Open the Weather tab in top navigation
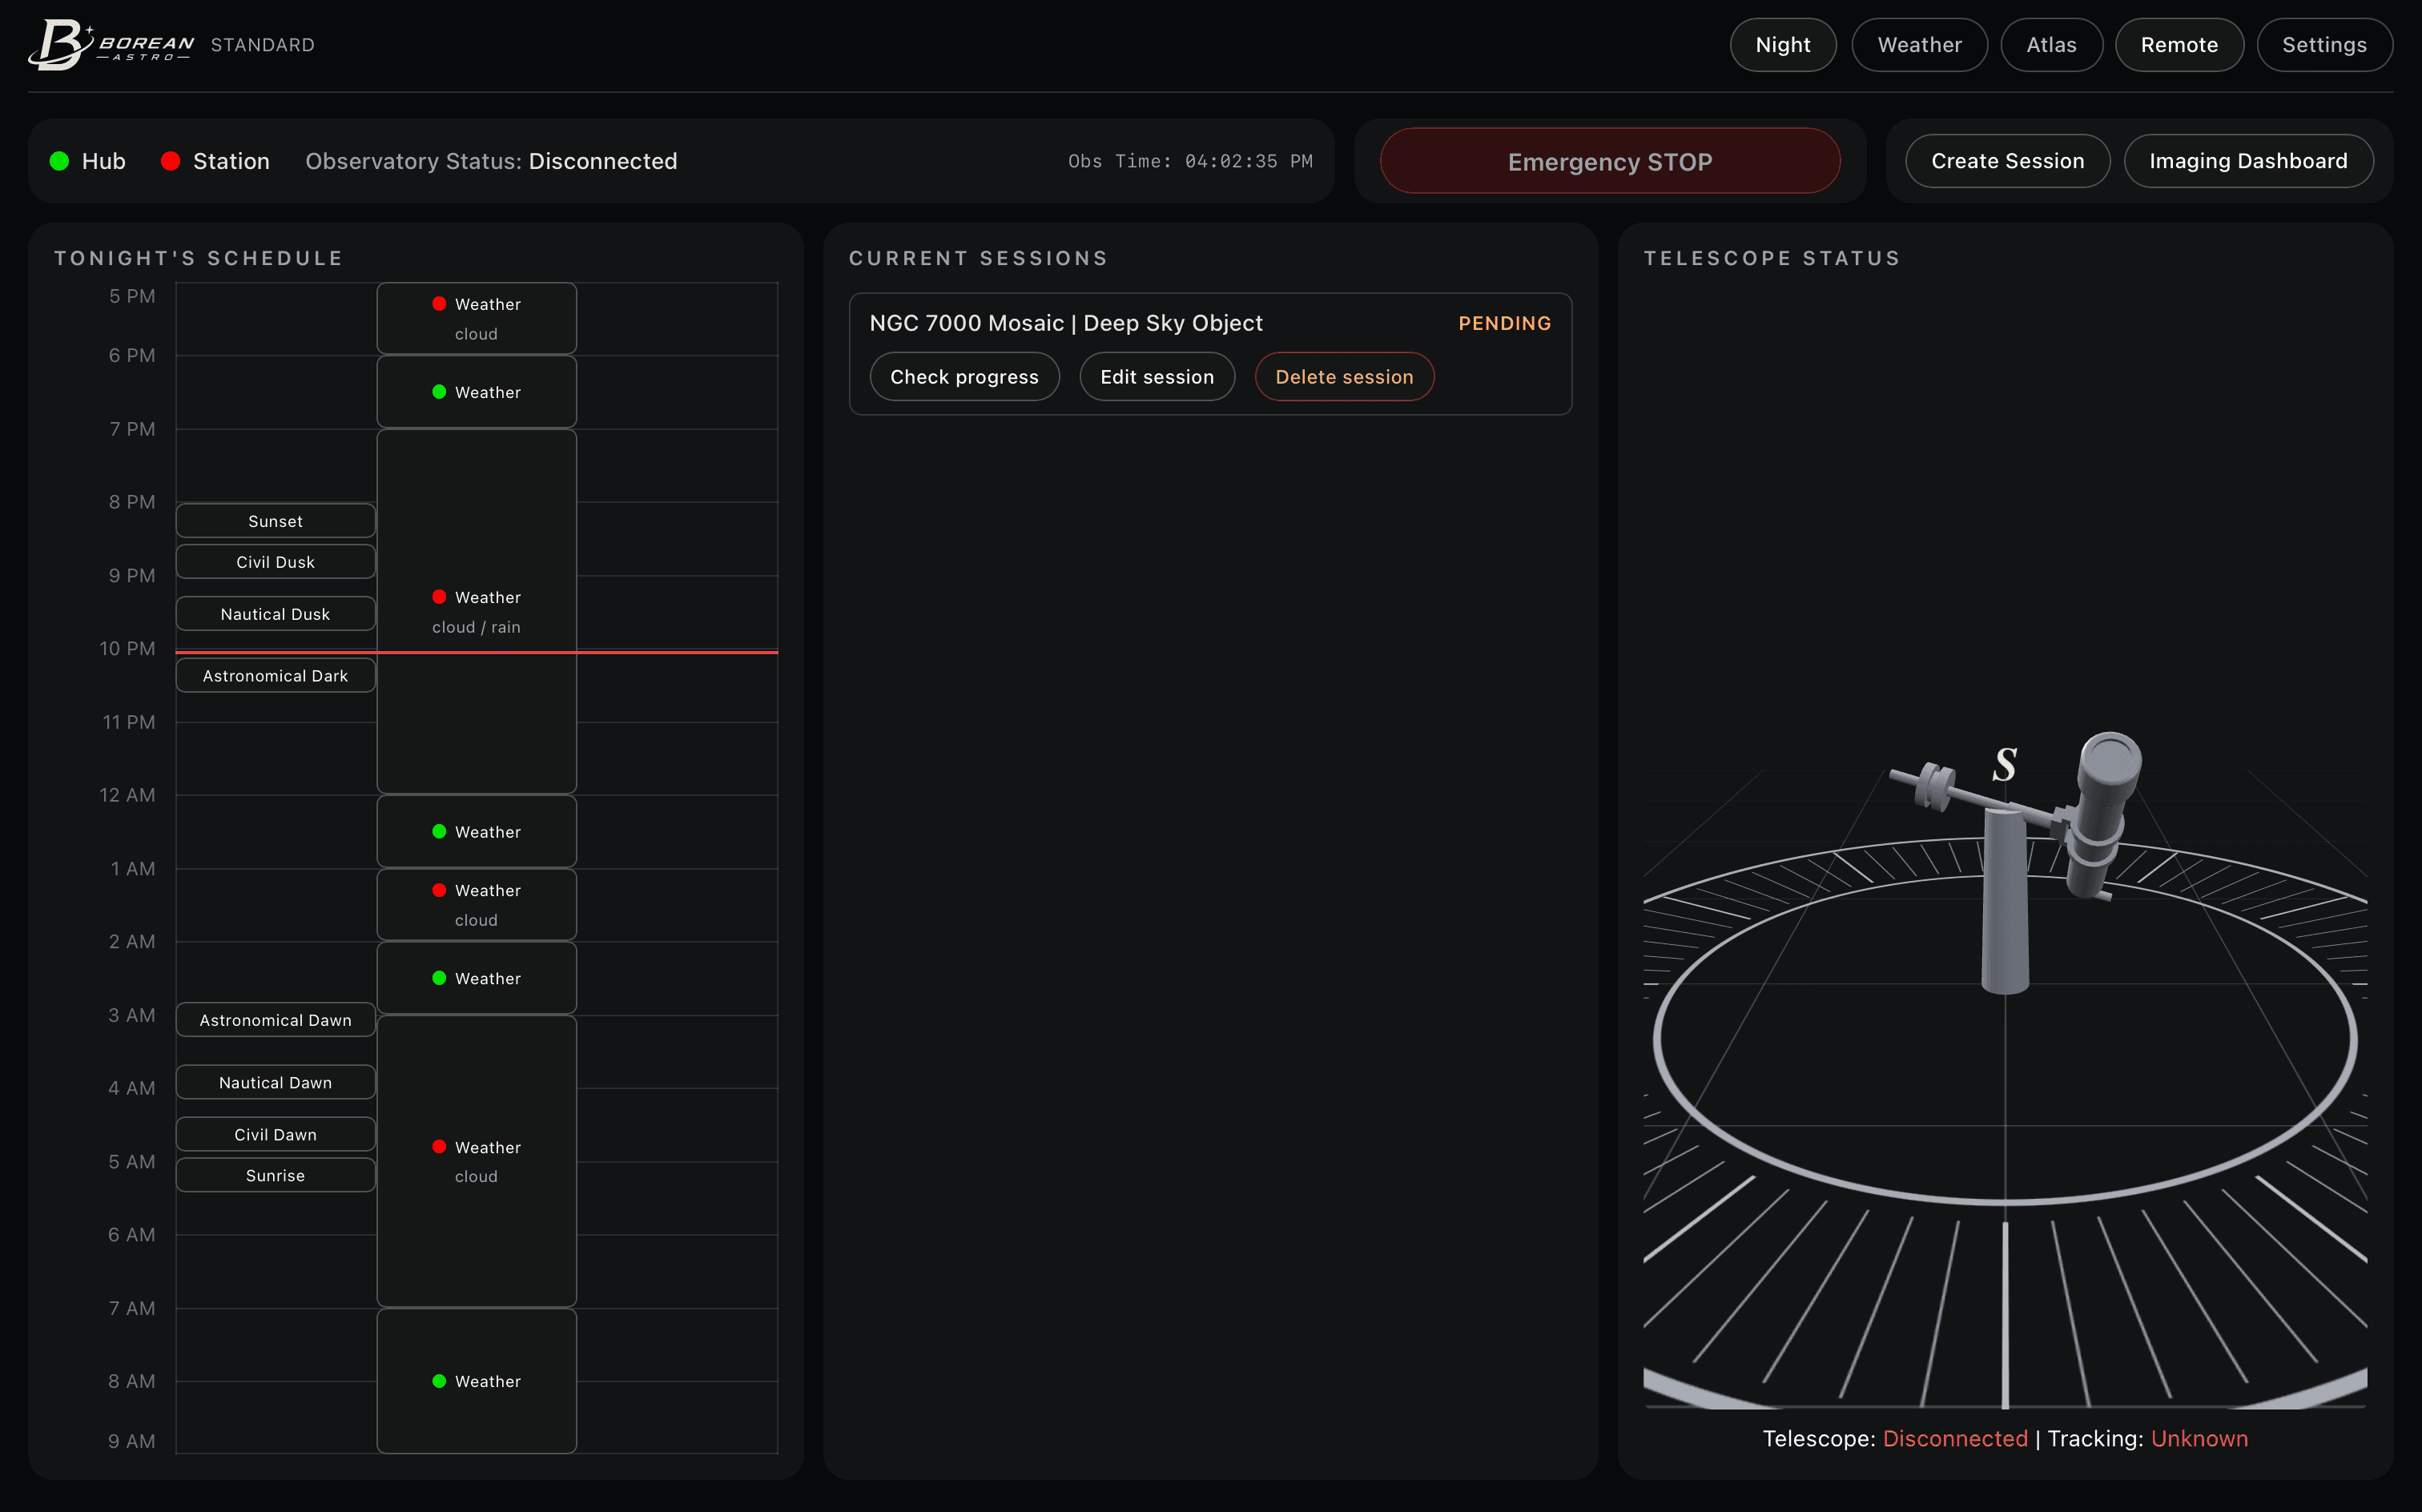2422x1512 pixels. (1918, 45)
